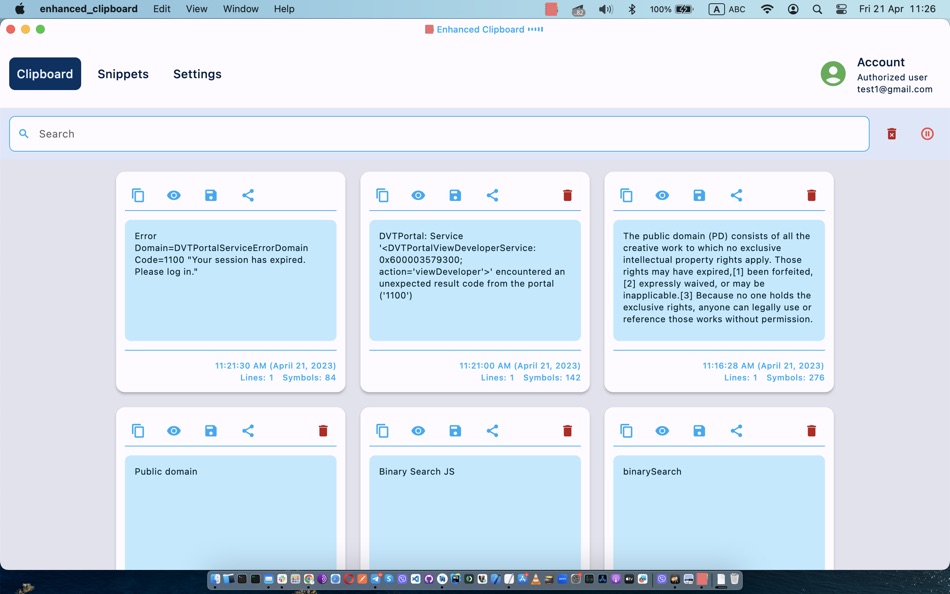Screen dimensions: 950x594
Task: Share the 'Your session has expired' card
Action: (248, 195)
